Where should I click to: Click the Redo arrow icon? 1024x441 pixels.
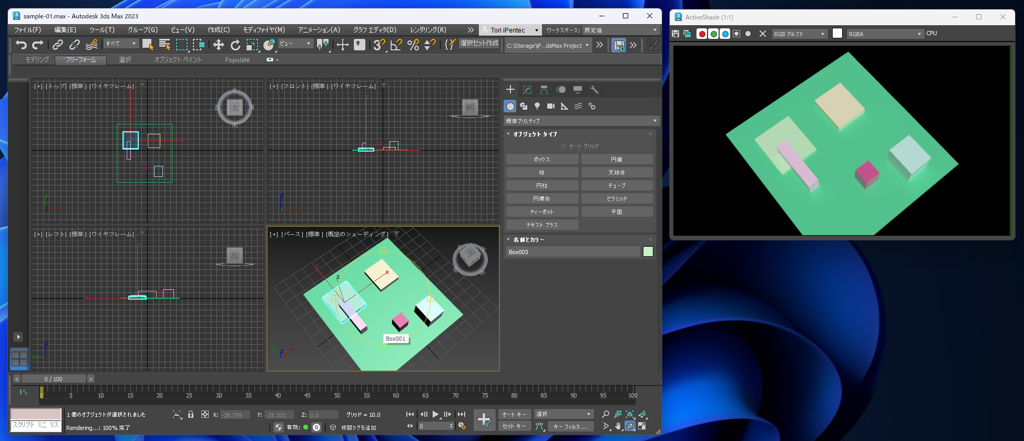[37, 44]
